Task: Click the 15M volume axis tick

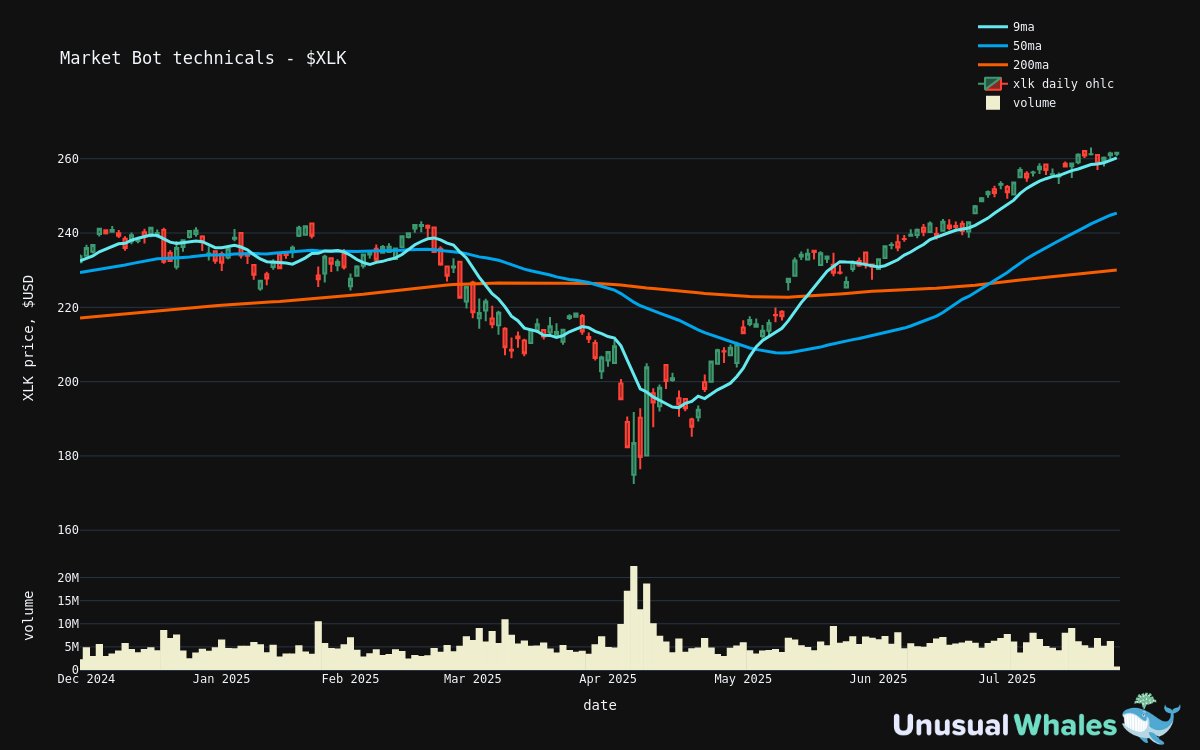Action: (67, 601)
